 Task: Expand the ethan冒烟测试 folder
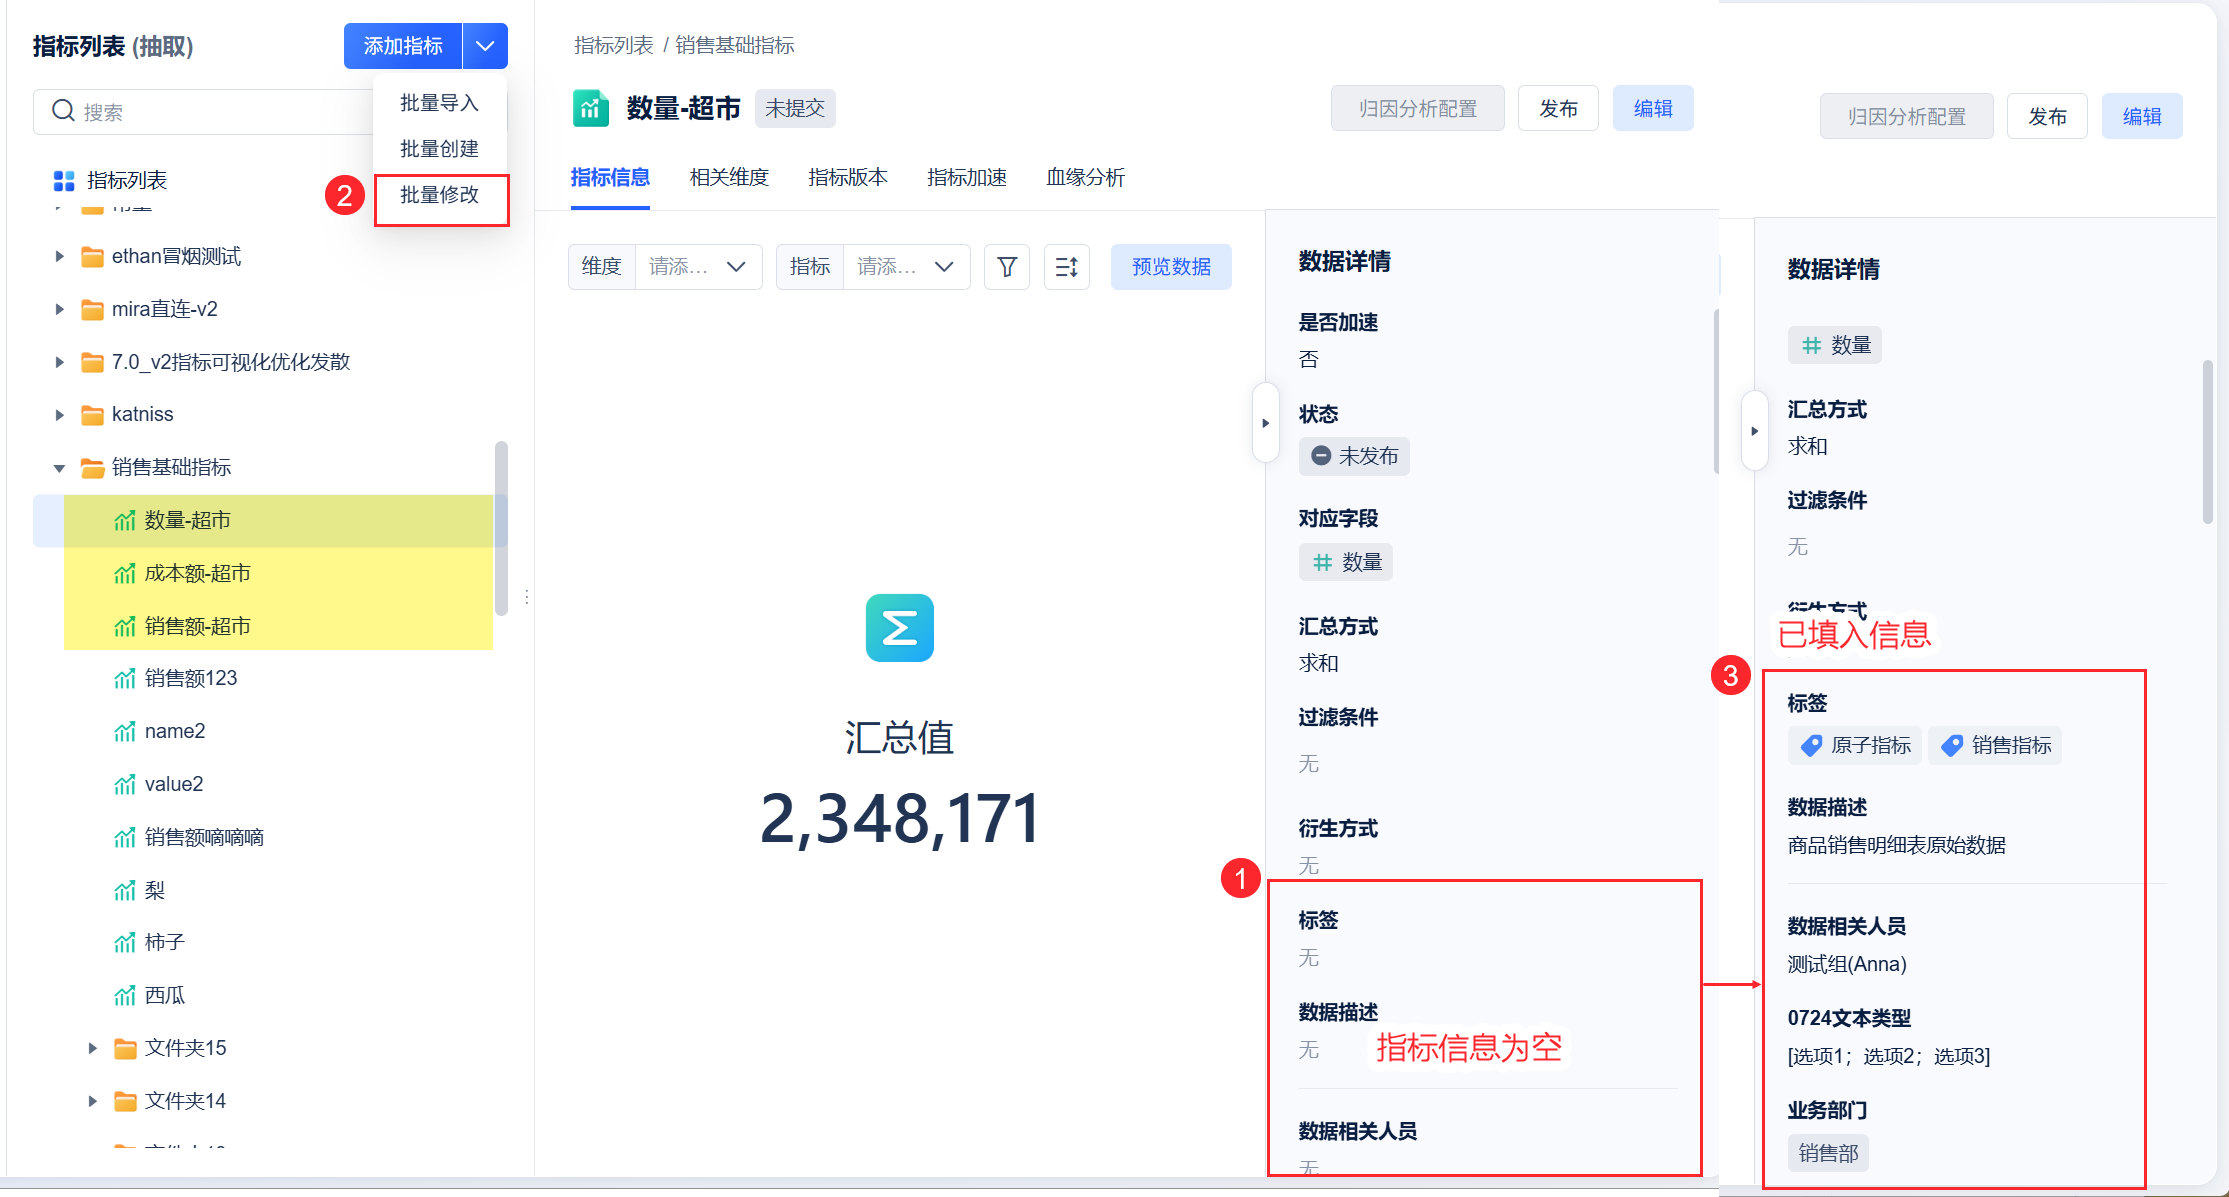60,257
